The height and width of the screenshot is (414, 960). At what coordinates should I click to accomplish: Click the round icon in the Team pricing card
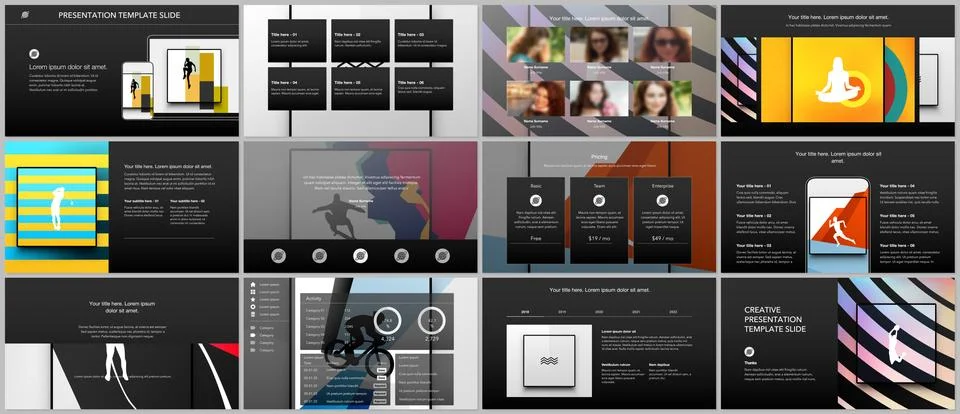point(599,200)
